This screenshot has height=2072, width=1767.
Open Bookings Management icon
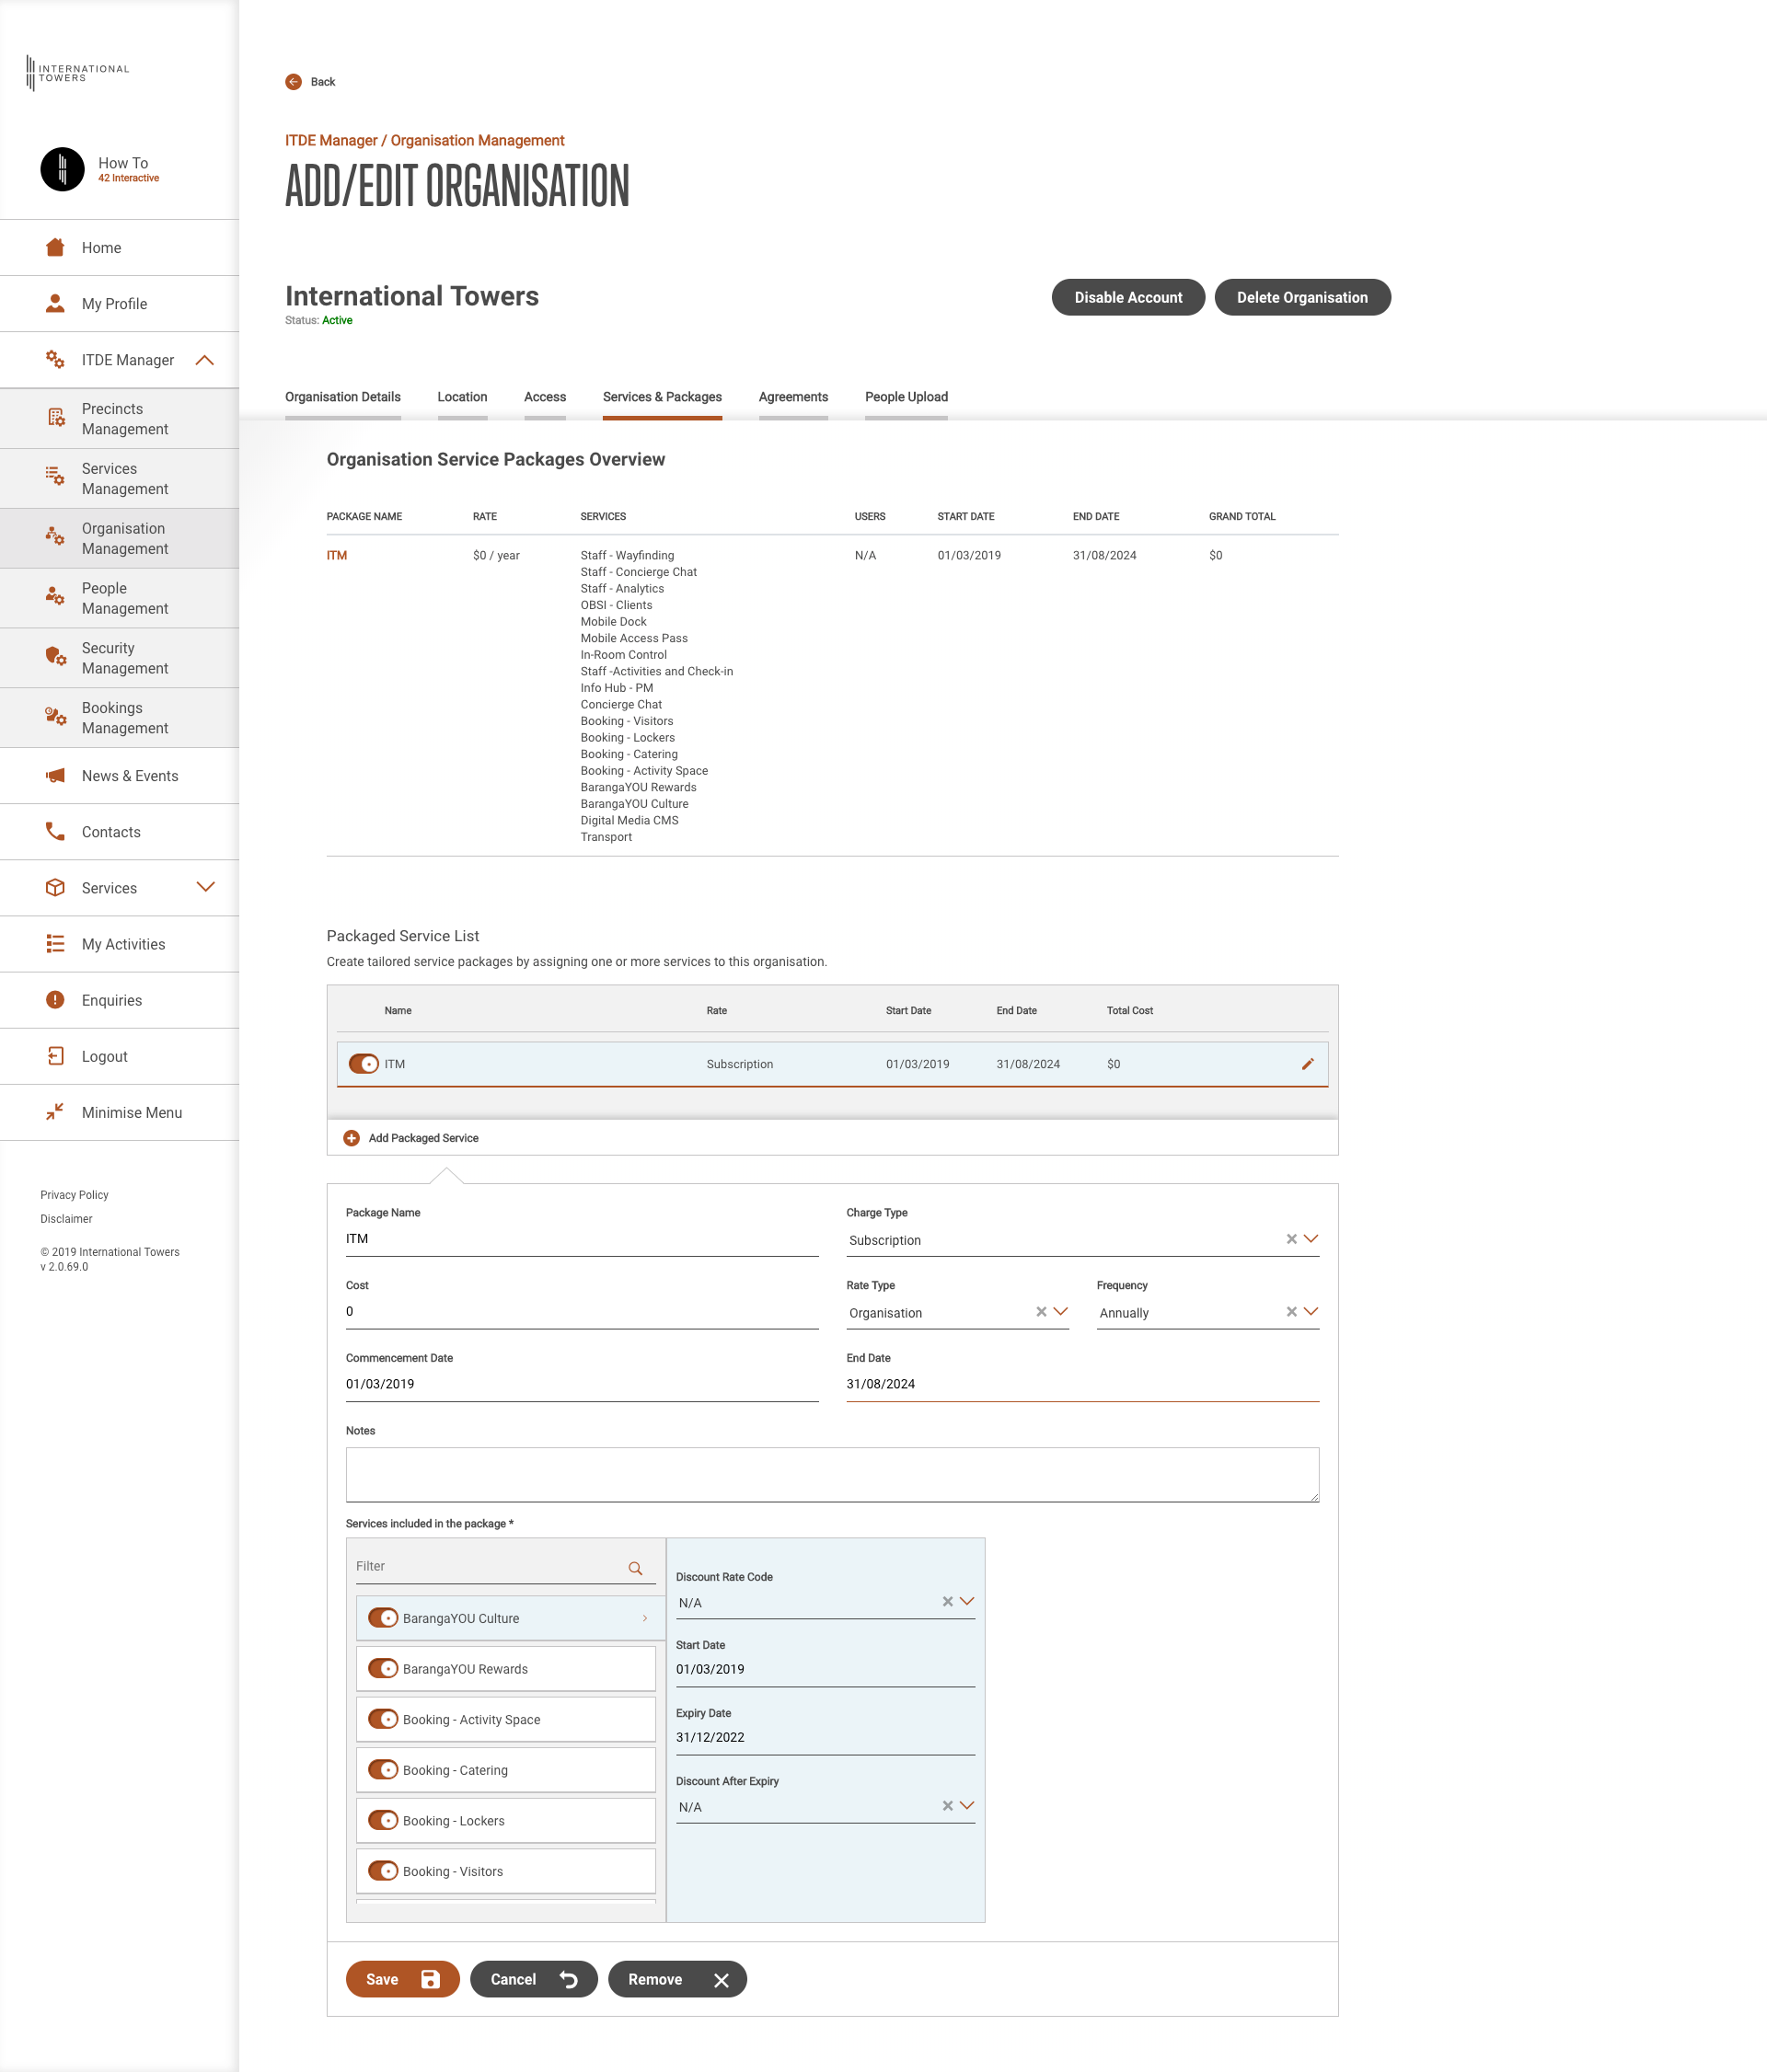click(55, 717)
